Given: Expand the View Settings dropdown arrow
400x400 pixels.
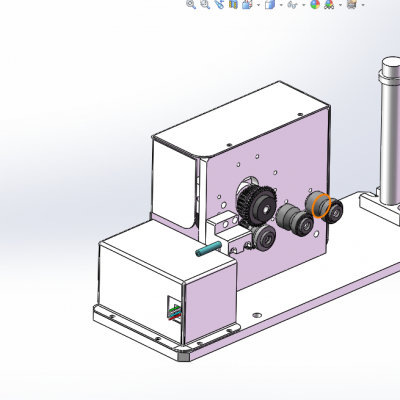Looking at the screenshot, I should pos(363,5).
